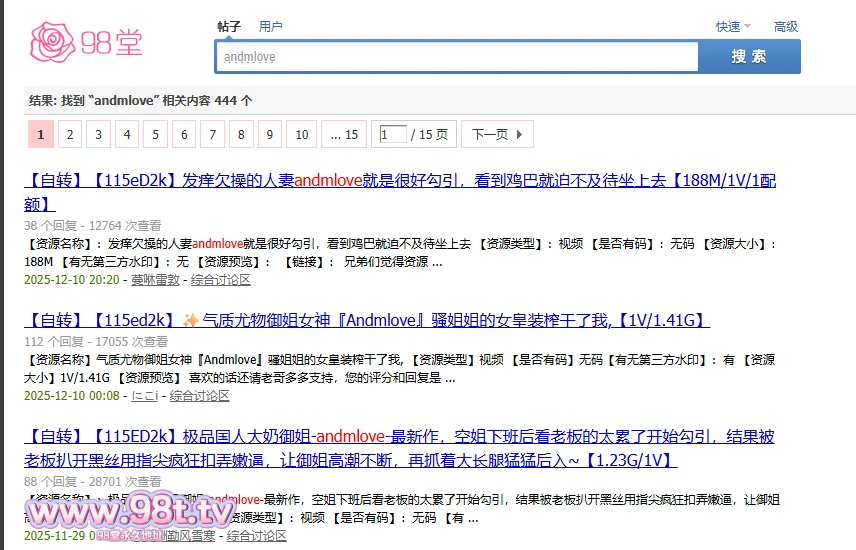
Task: Jump to results page 5
Action: coord(155,134)
